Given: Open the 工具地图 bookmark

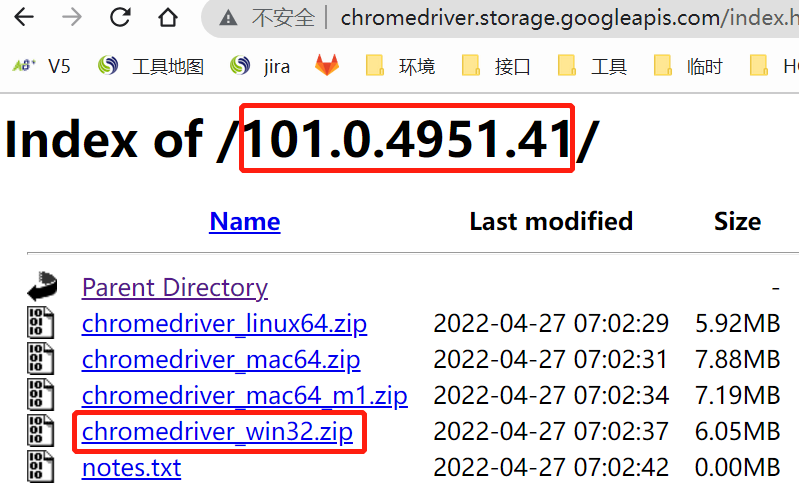Looking at the screenshot, I should pos(151,66).
